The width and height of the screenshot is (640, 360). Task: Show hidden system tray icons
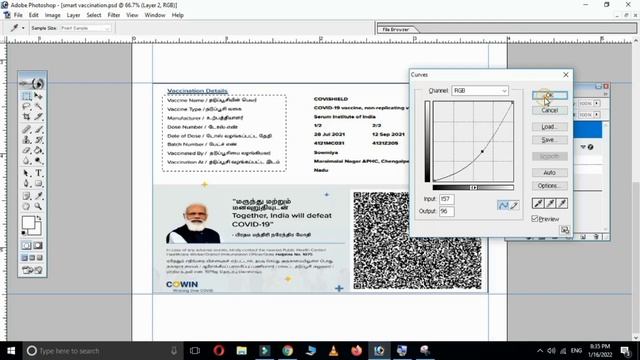[x=540, y=351]
